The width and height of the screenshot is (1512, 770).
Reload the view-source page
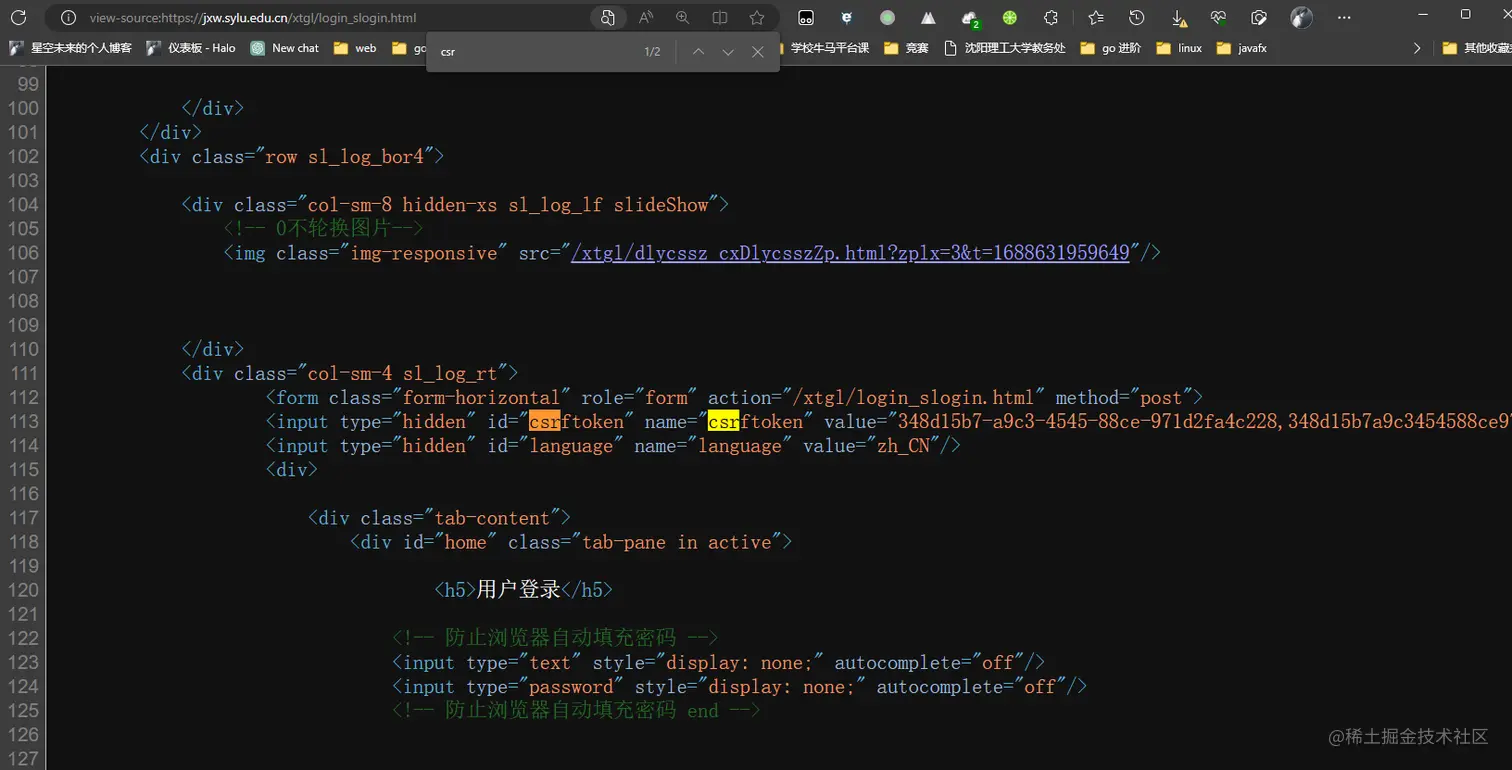point(18,17)
